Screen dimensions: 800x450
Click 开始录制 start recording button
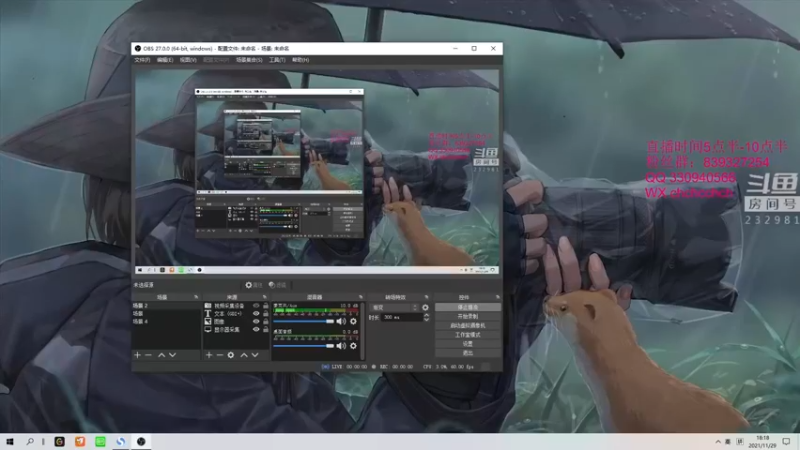click(467, 316)
